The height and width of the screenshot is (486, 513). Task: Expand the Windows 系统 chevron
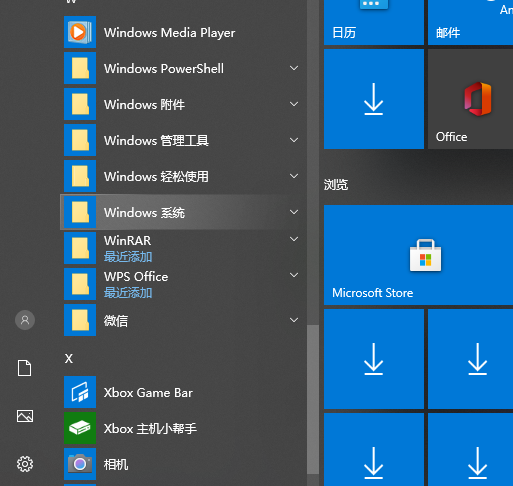point(294,212)
